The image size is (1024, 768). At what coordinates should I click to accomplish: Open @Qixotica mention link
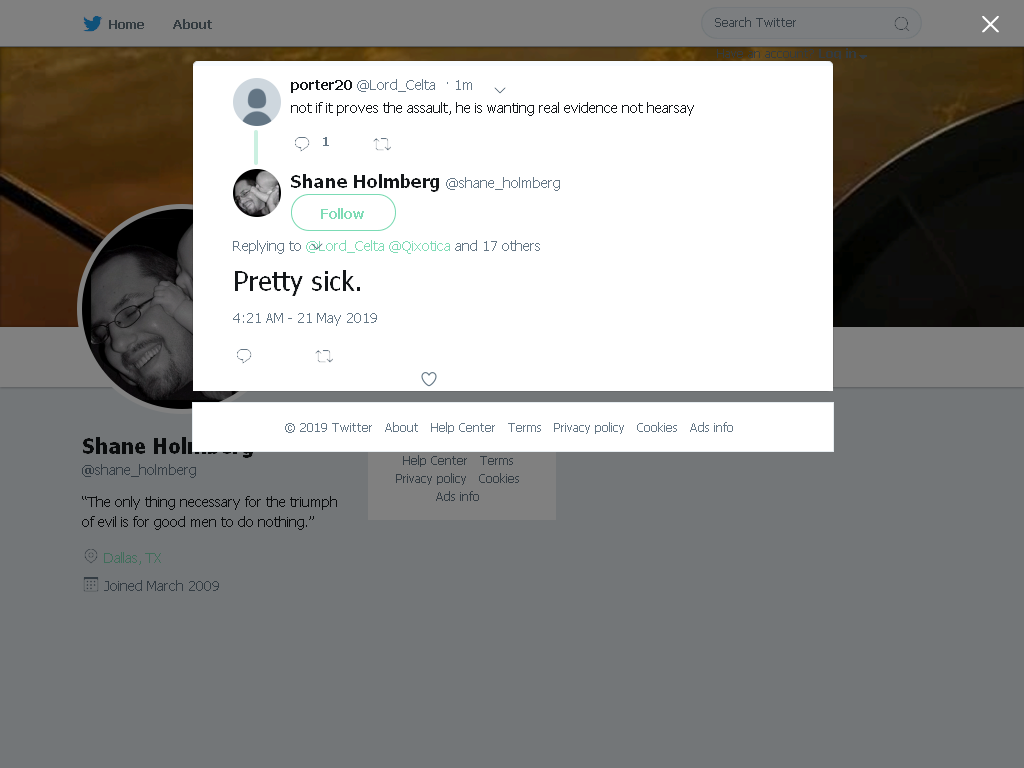point(419,246)
